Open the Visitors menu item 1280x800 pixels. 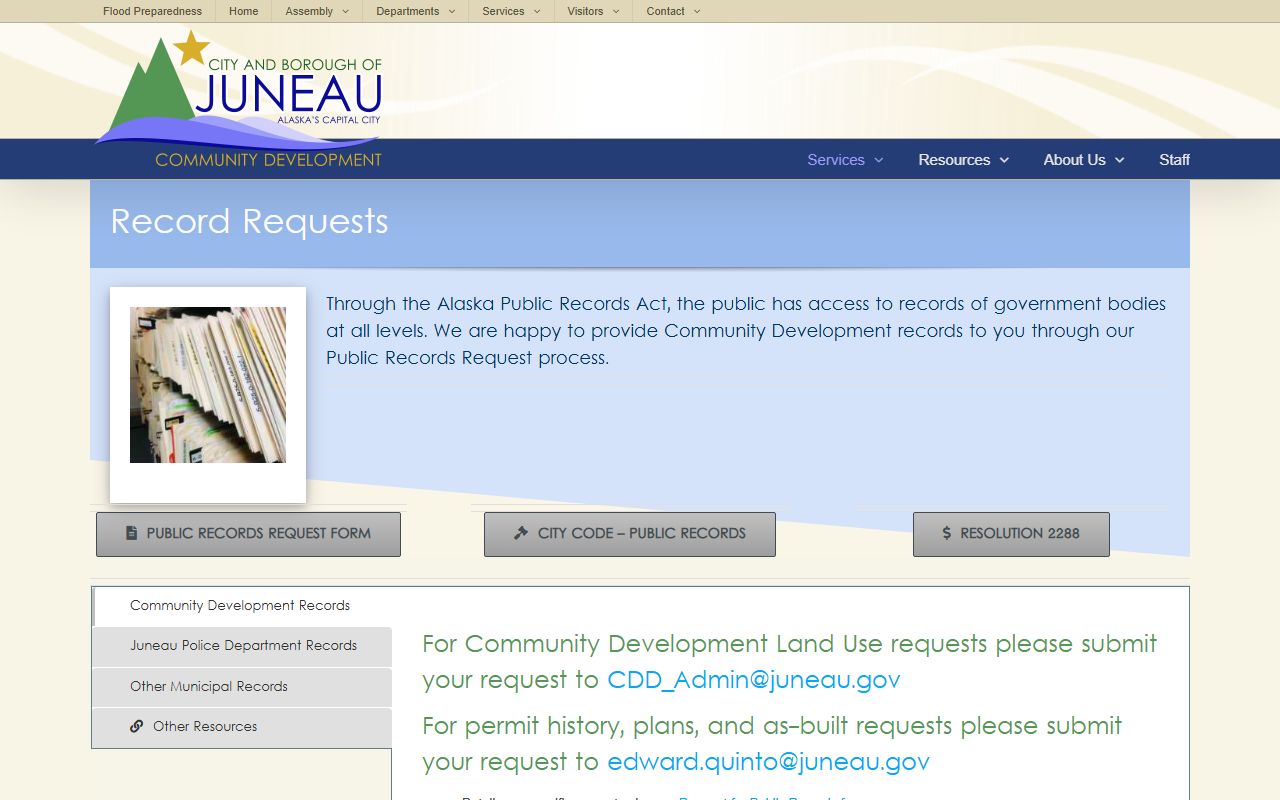pos(585,12)
